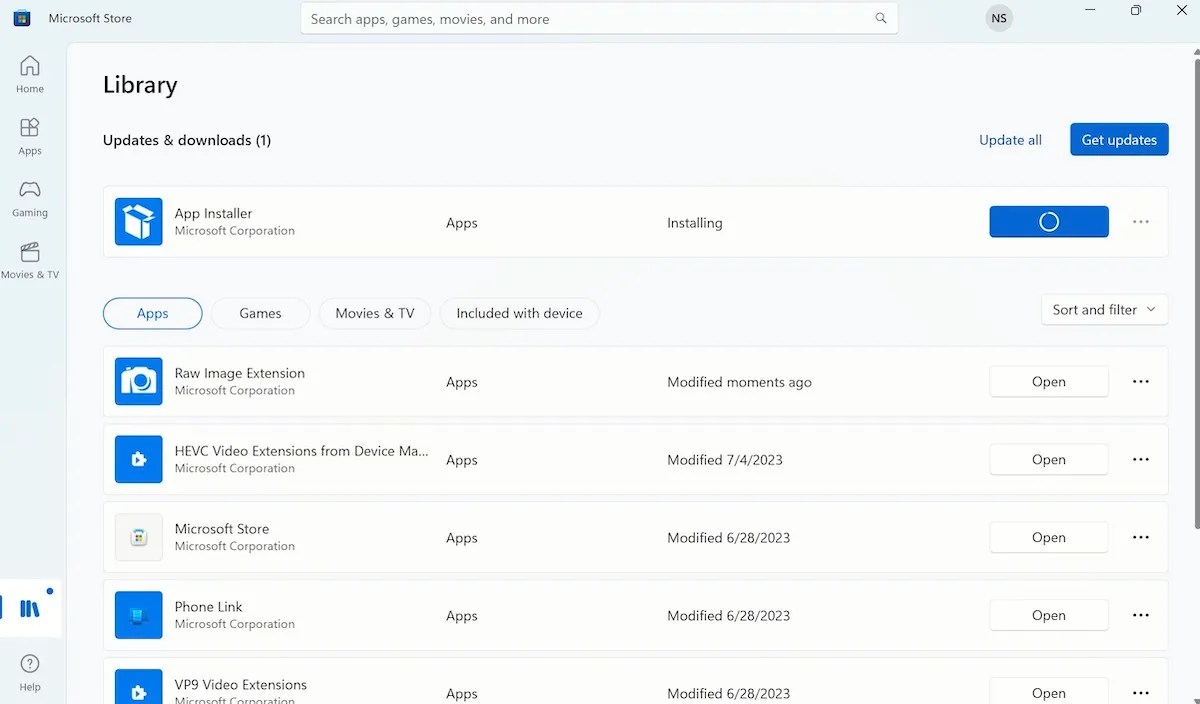Click the App Installer installation progress bar

tap(1048, 221)
